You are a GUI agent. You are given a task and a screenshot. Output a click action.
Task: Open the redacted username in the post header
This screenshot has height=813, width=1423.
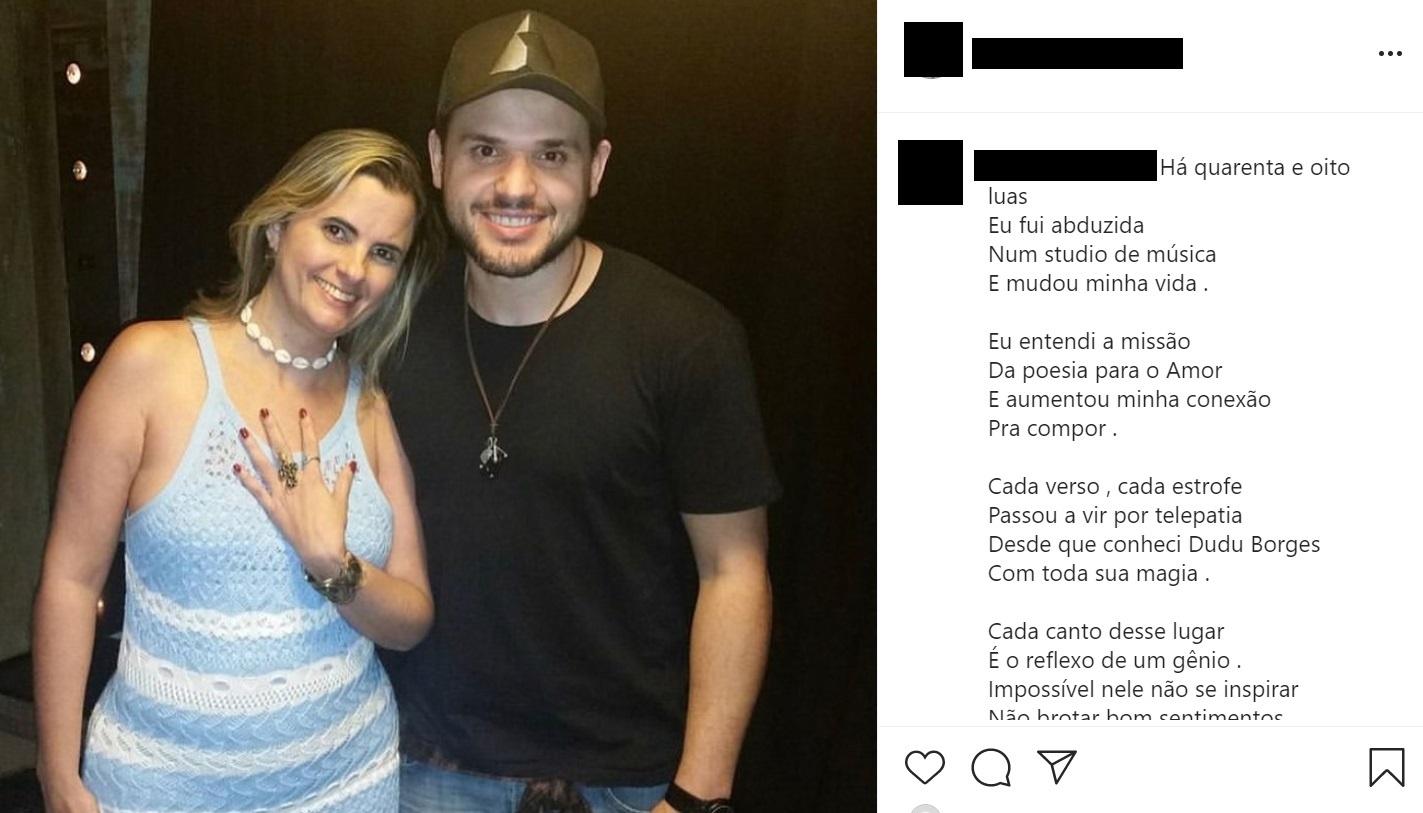click(1077, 53)
